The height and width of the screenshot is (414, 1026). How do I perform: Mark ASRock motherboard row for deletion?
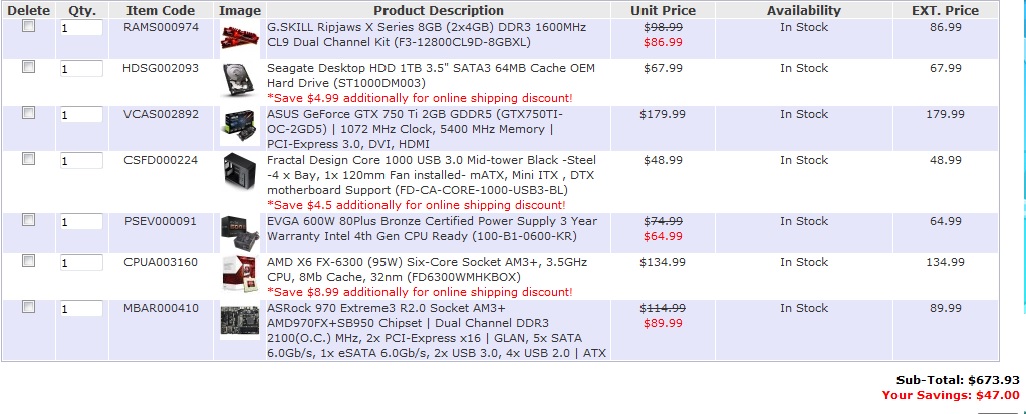pos(28,307)
